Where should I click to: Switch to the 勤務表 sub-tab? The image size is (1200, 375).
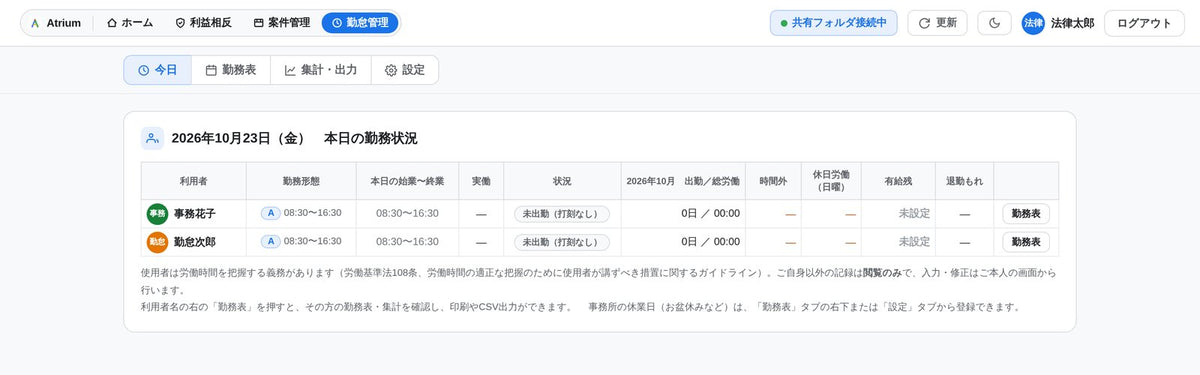tap(231, 70)
